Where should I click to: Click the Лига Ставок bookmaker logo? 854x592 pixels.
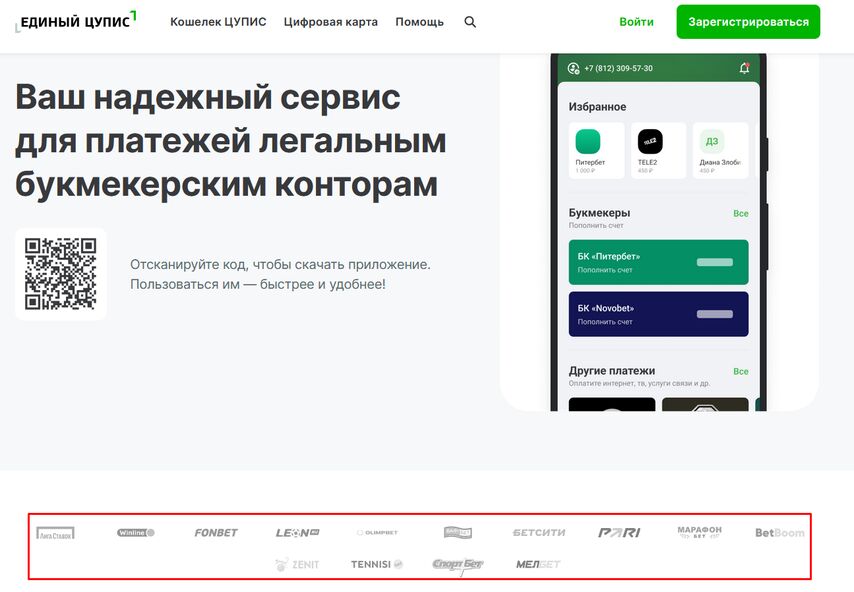(x=56, y=533)
